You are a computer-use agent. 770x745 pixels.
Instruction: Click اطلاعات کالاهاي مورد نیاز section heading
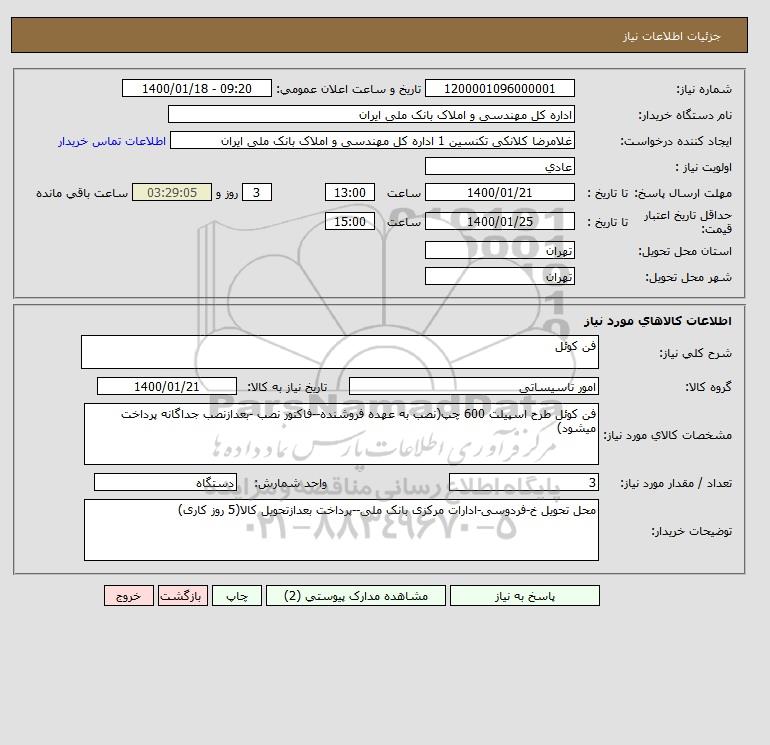tap(658, 321)
